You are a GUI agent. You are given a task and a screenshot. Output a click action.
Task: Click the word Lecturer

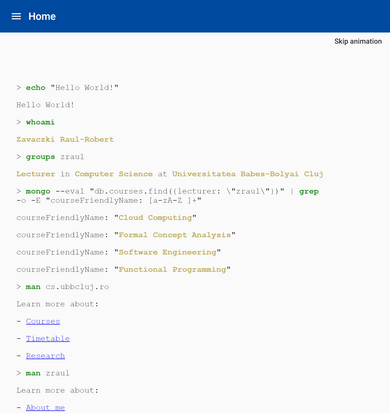[x=36, y=174]
